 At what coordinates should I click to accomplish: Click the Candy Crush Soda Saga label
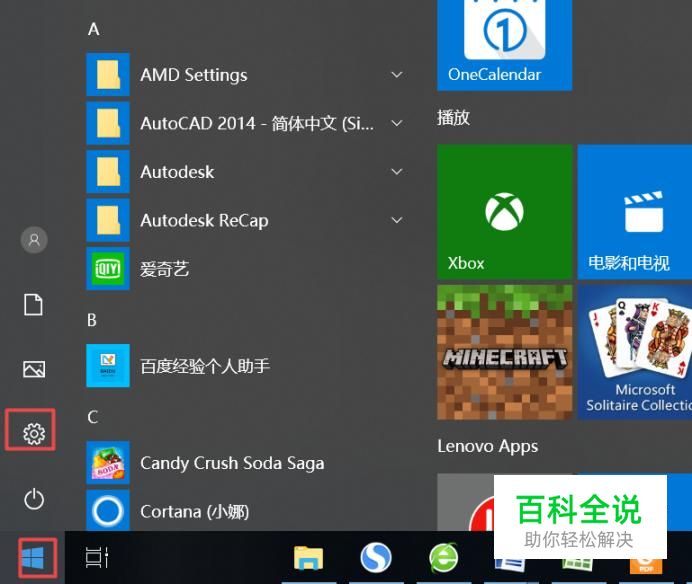232,463
